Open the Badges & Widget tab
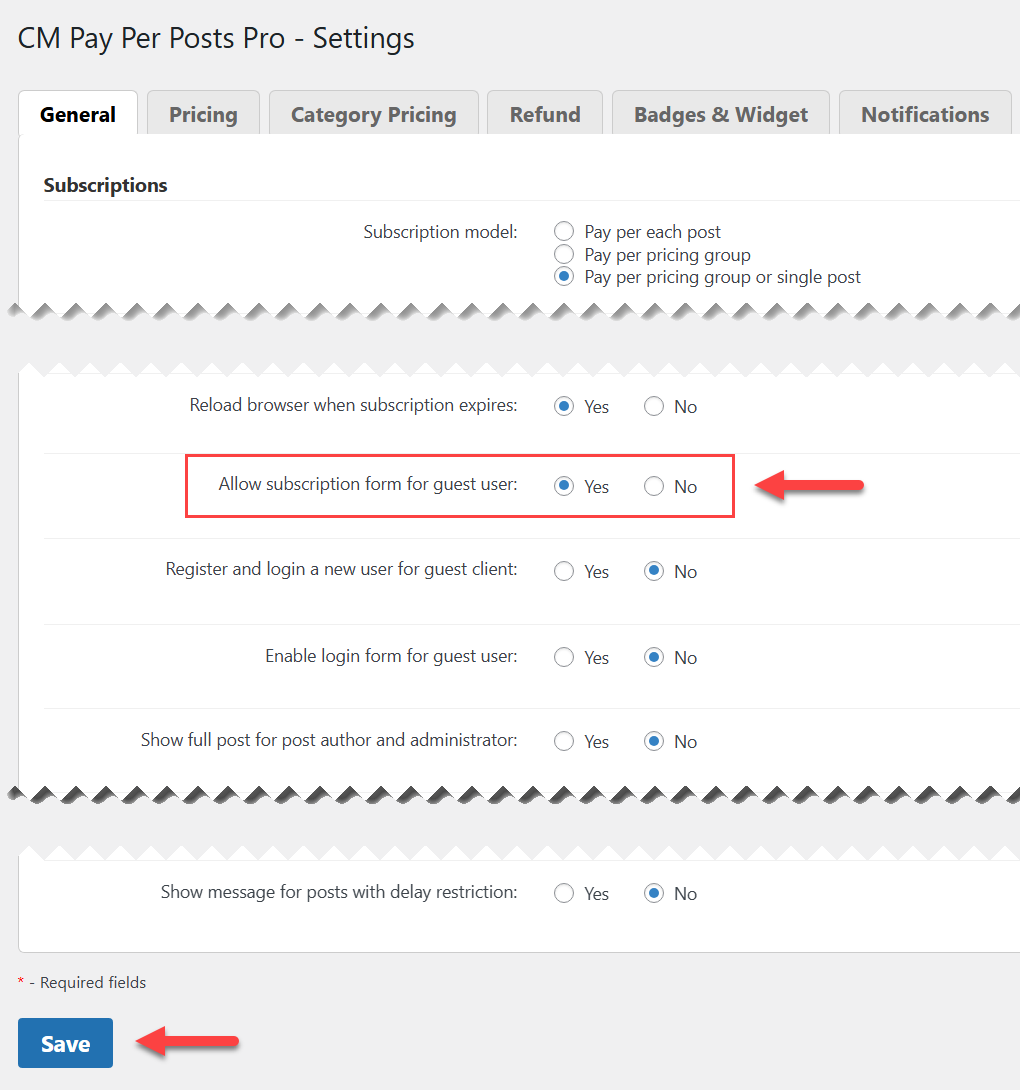The height and width of the screenshot is (1090, 1020). click(720, 114)
